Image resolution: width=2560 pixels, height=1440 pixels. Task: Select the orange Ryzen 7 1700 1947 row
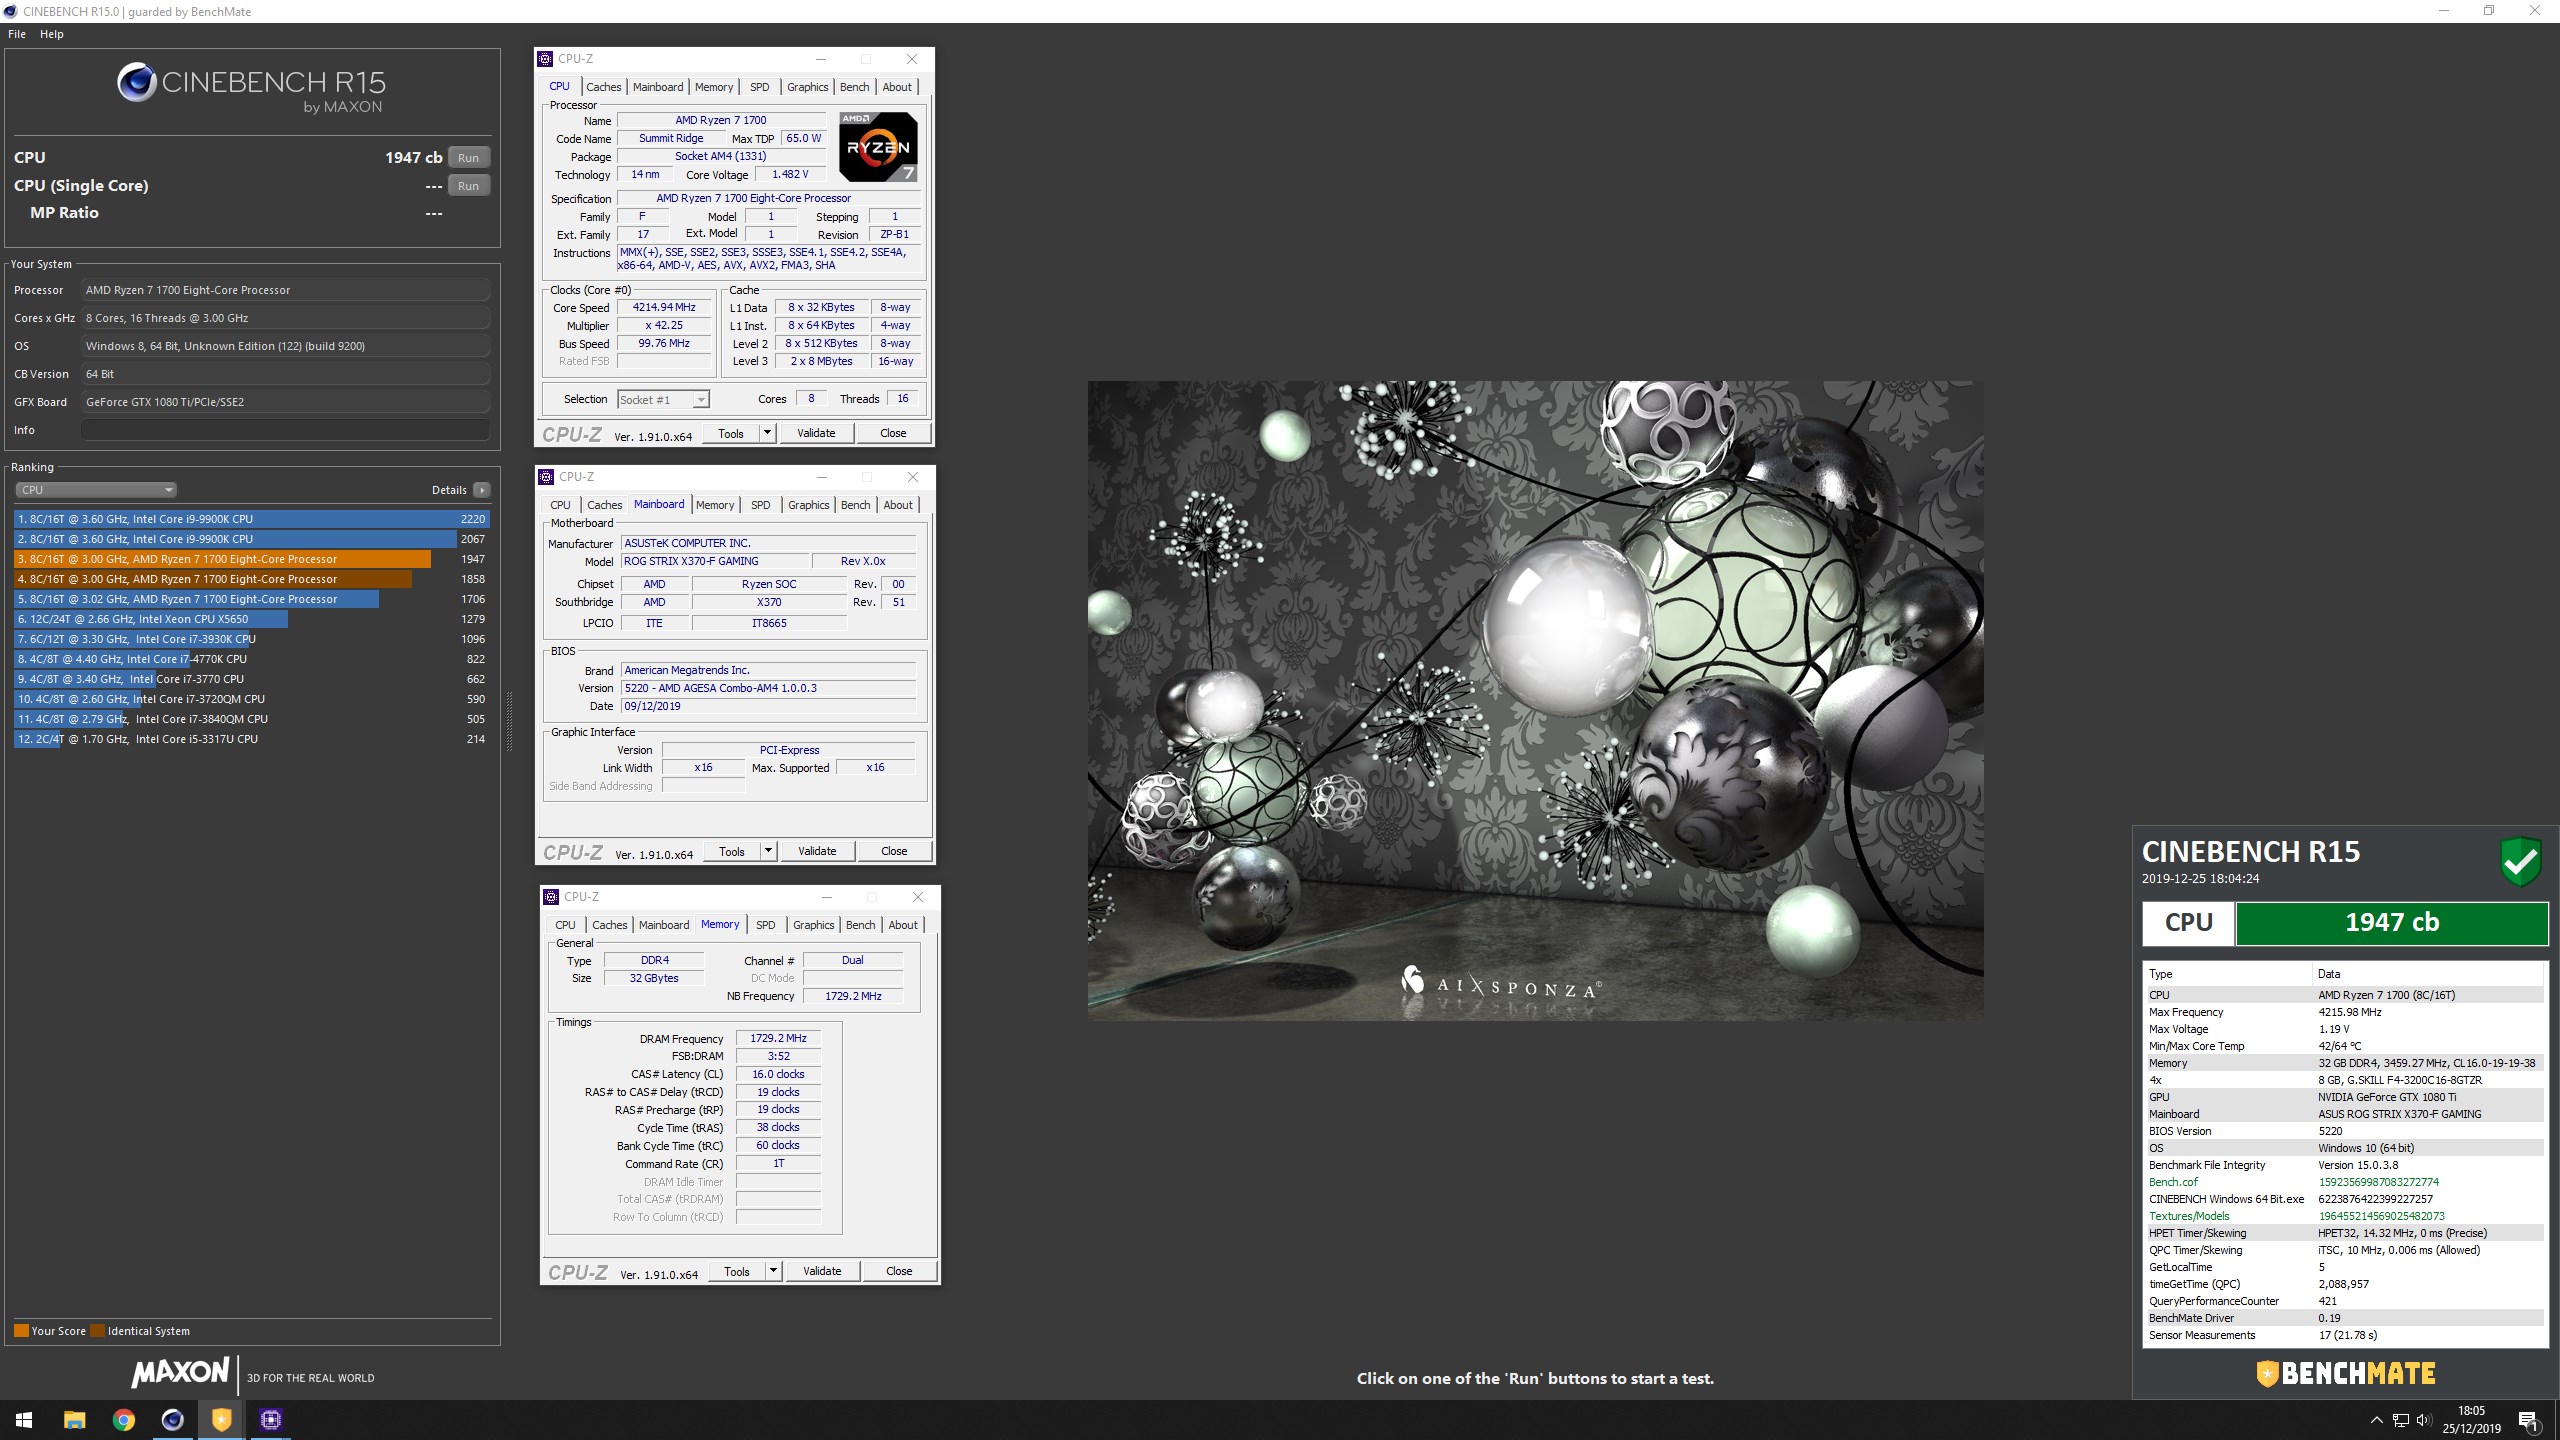point(251,559)
